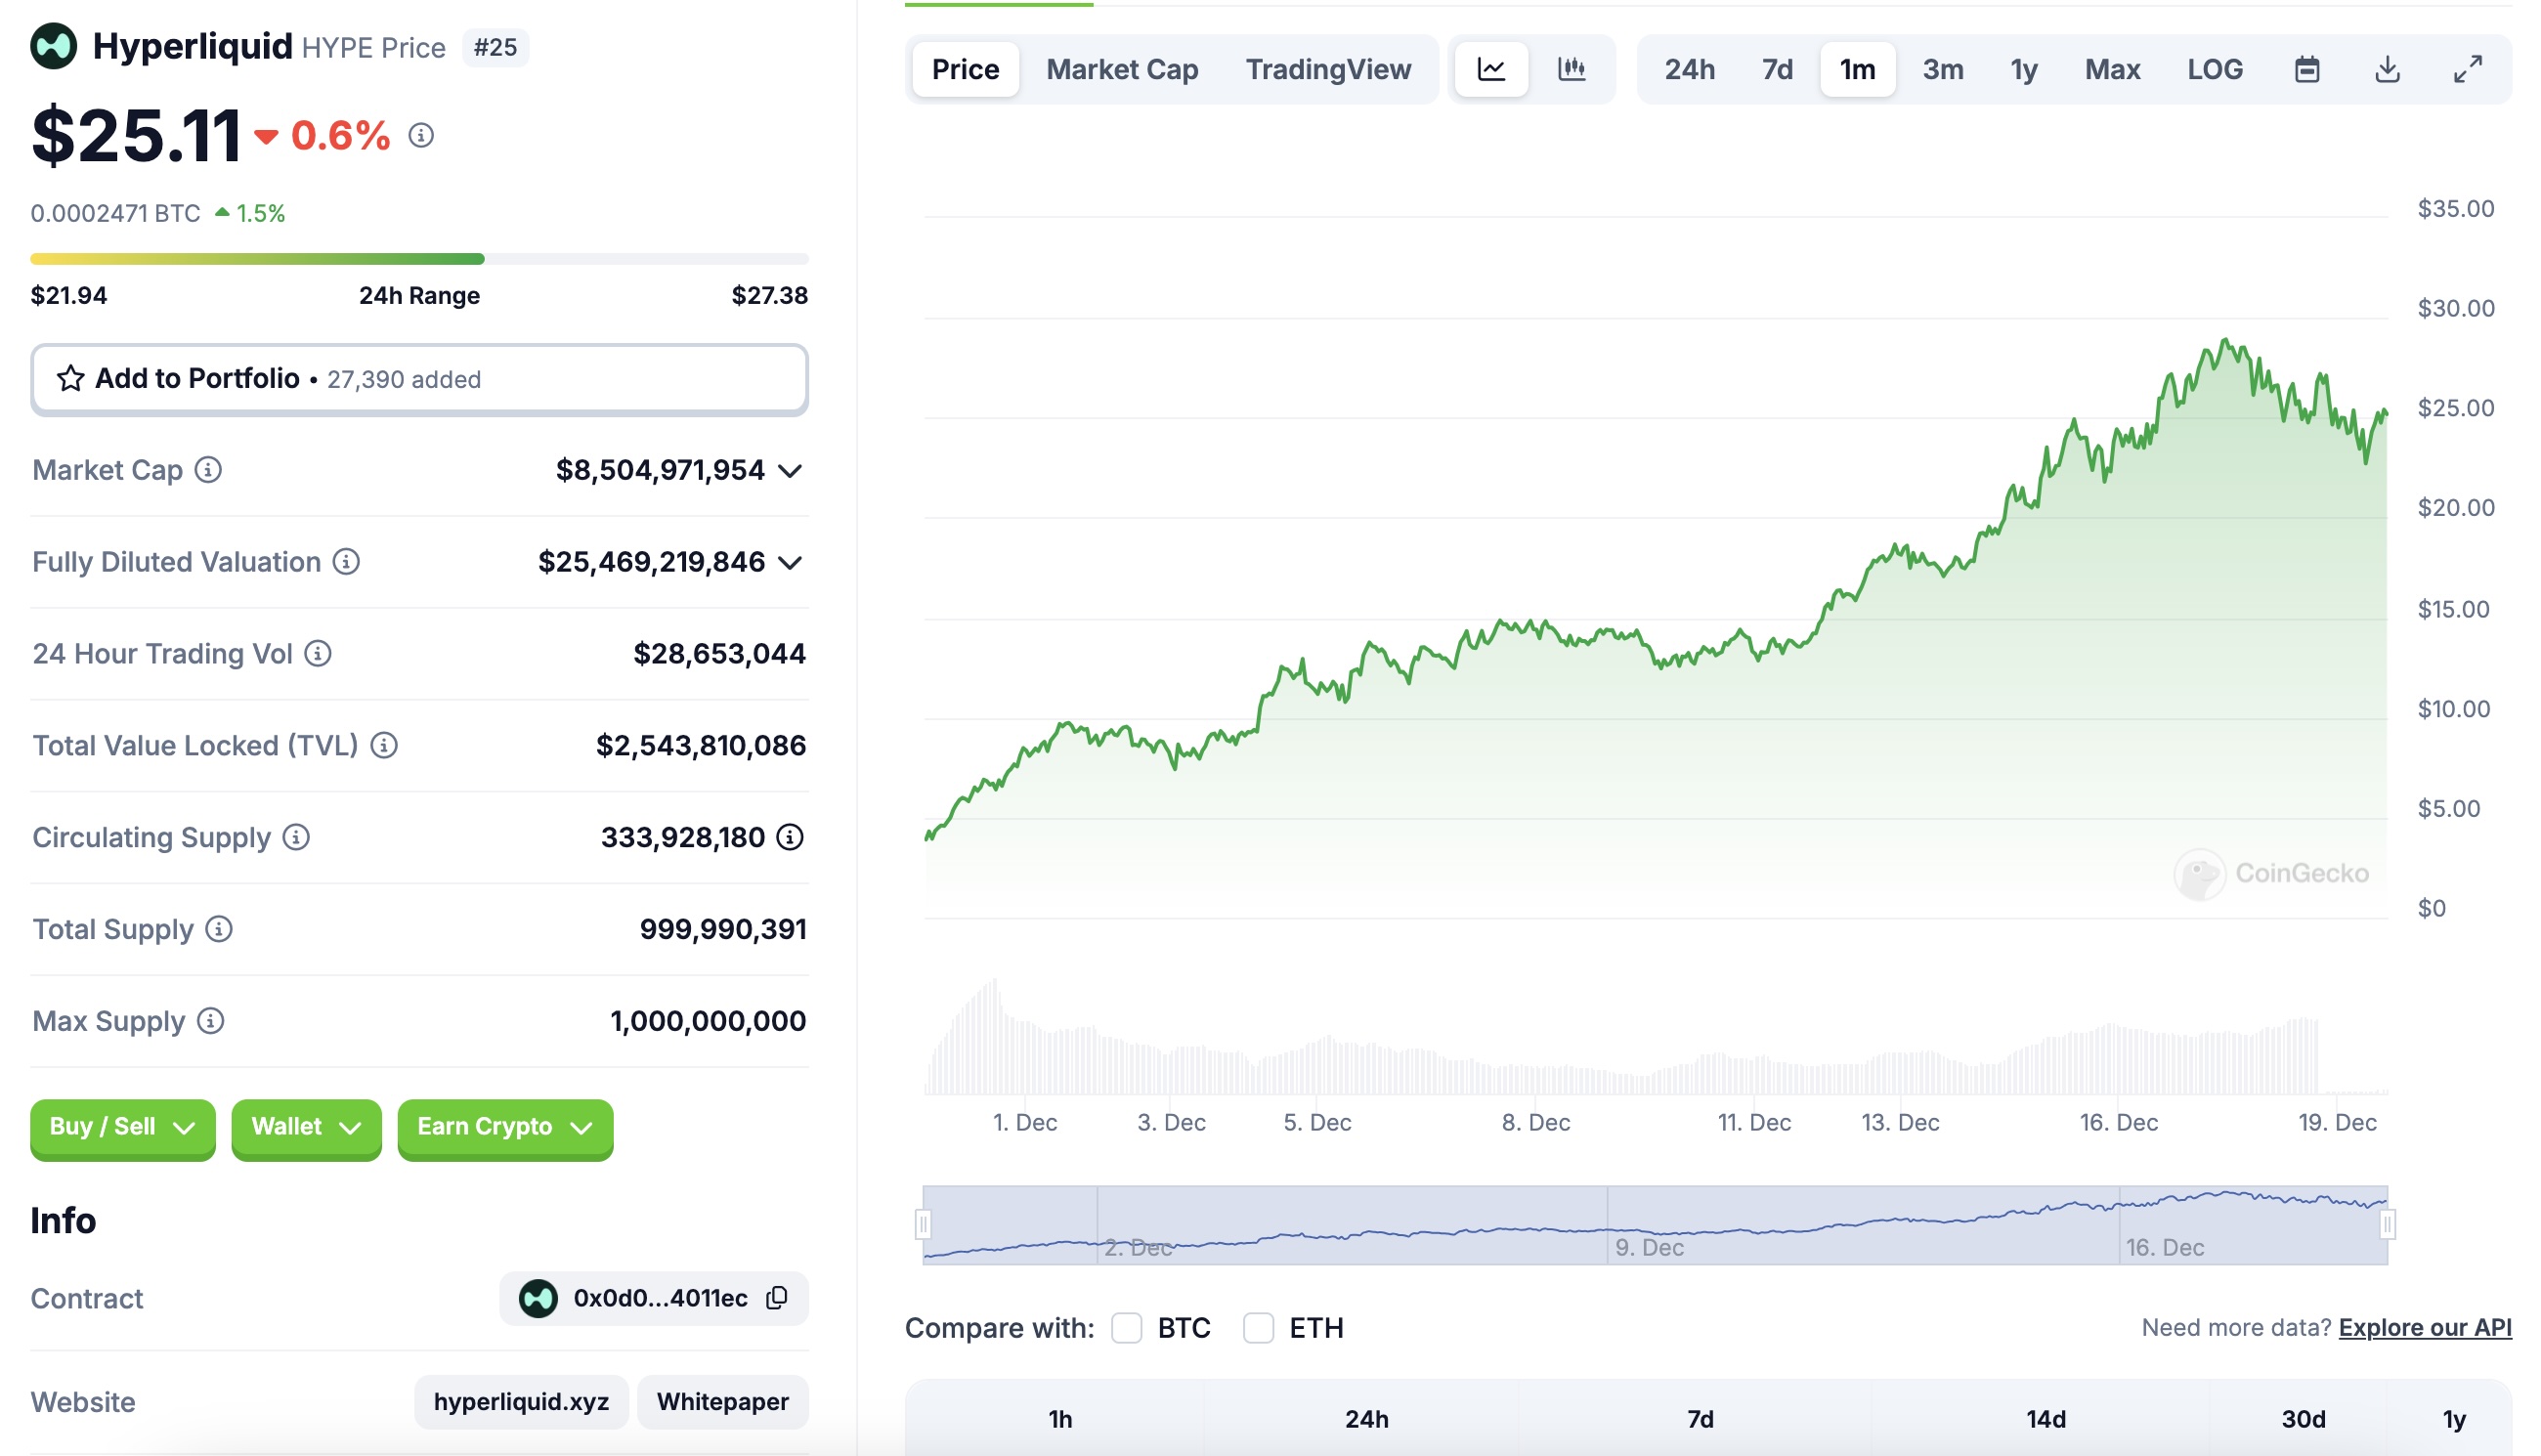
Task: Copy the contract address 0x0d0...4011ec
Action: coord(777,1298)
